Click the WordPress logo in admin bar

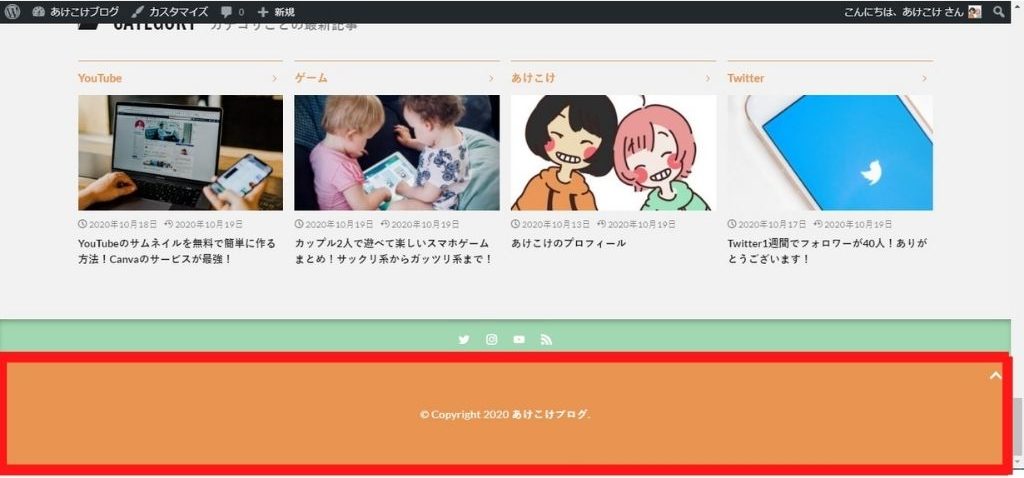point(12,12)
